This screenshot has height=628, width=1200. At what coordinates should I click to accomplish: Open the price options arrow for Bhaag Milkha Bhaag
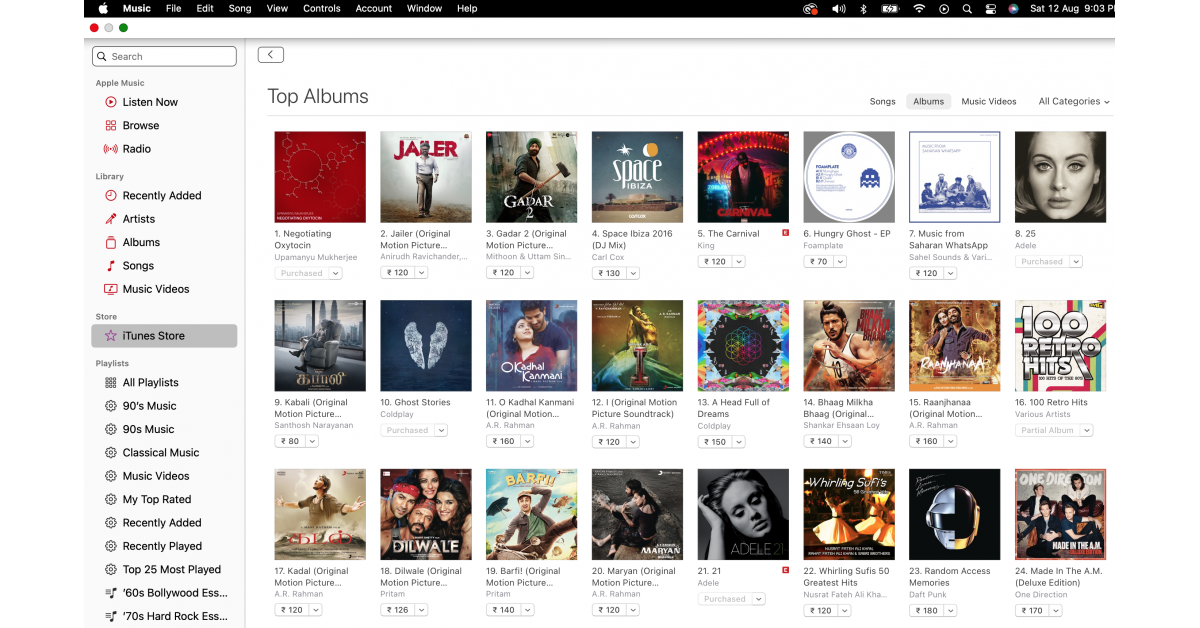845,441
